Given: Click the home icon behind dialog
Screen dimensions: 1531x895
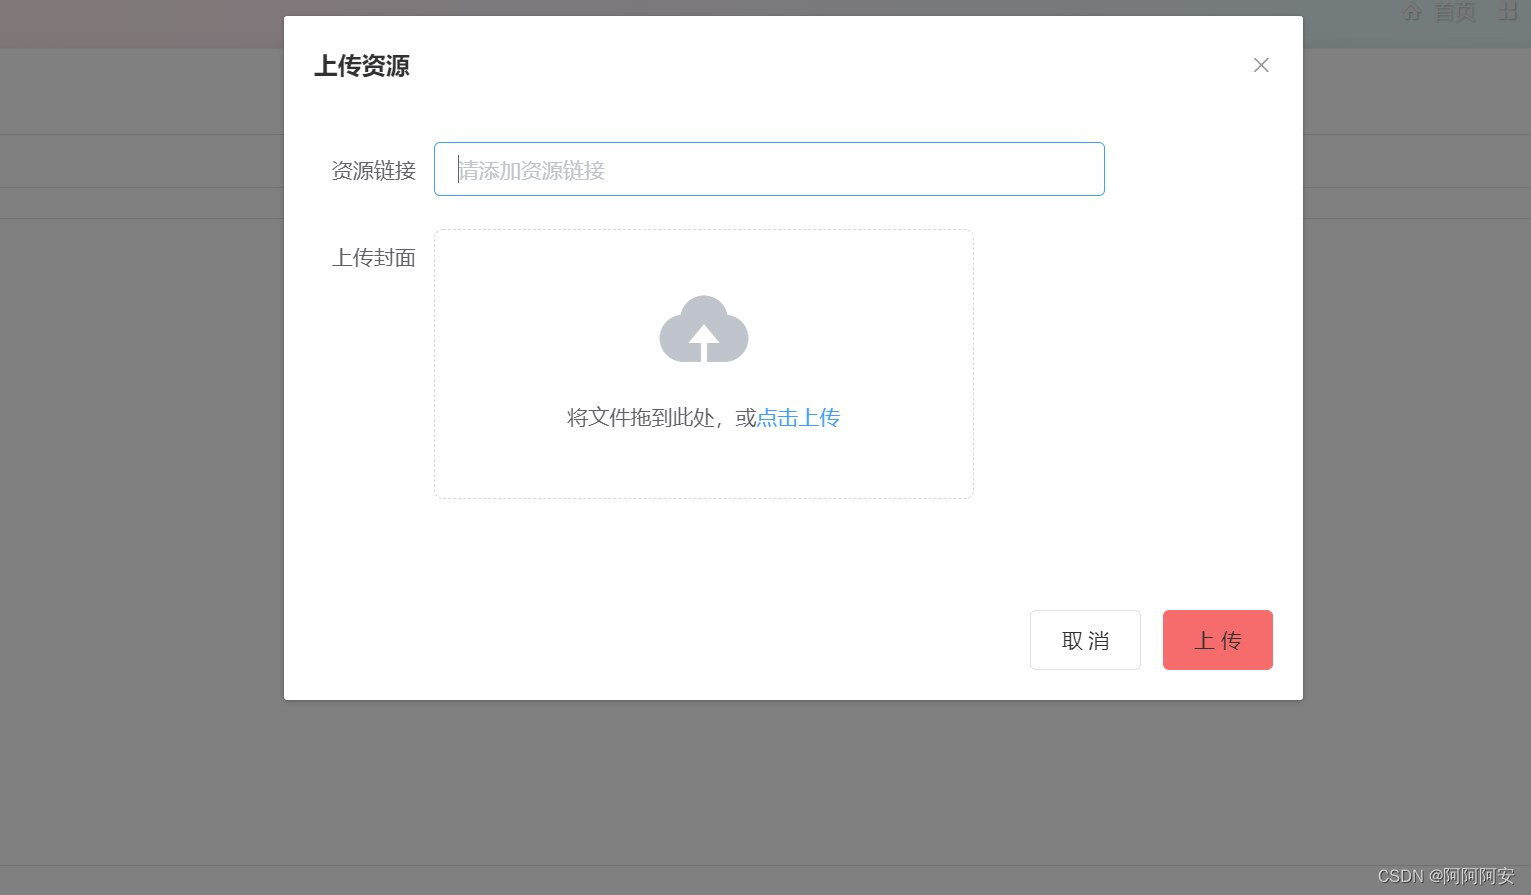Looking at the screenshot, I should pyautogui.click(x=1412, y=12).
